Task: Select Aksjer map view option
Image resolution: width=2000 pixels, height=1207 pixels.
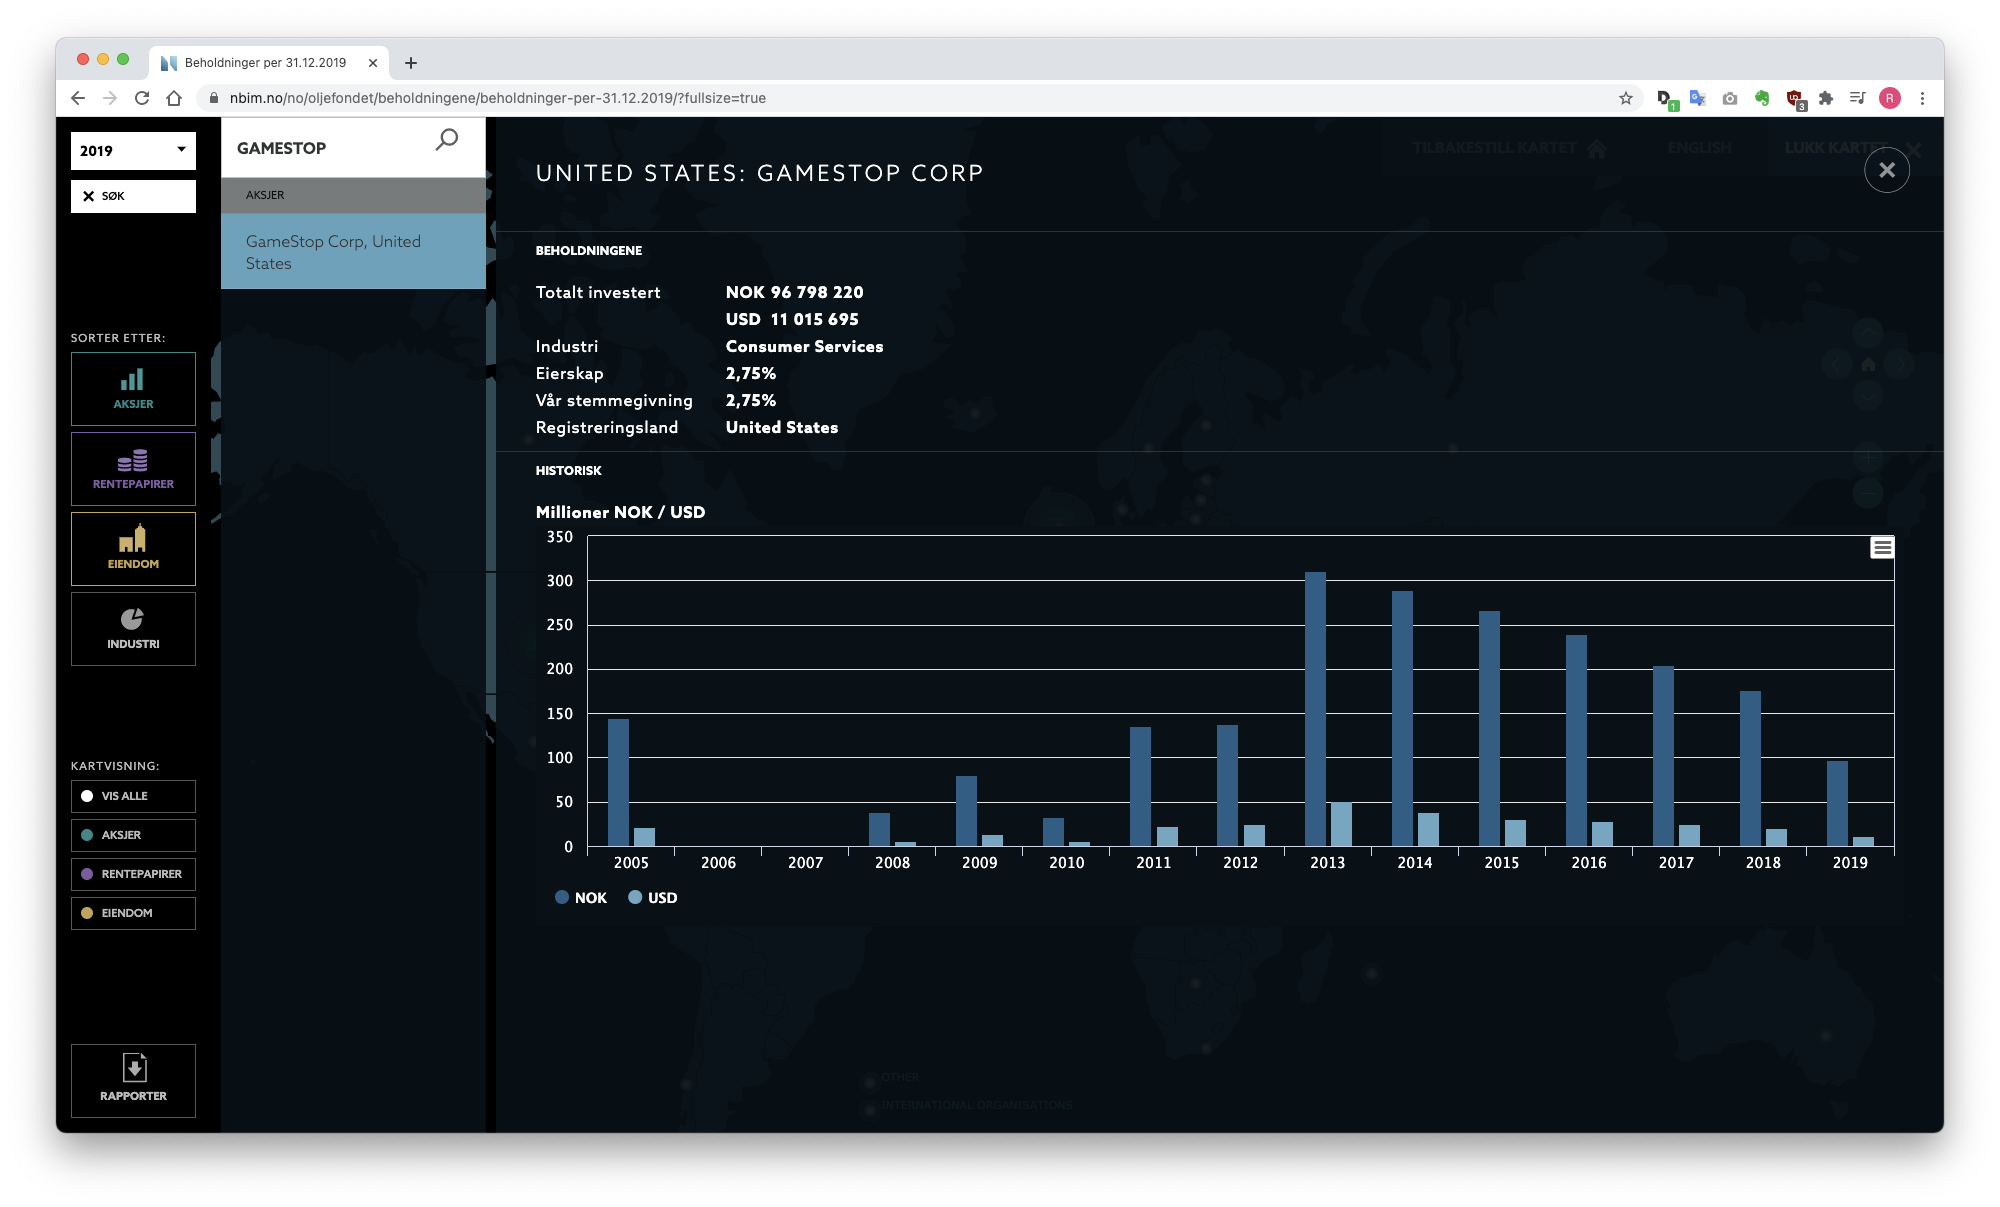Action: [133, 835]
